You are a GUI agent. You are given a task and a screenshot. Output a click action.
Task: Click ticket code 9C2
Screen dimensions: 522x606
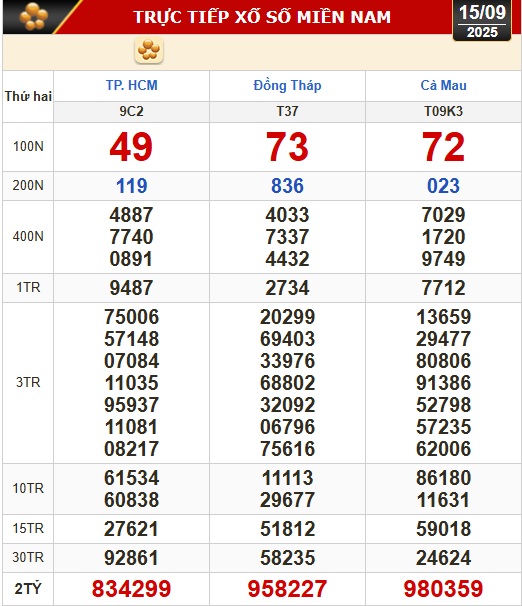tap(131, 112)
